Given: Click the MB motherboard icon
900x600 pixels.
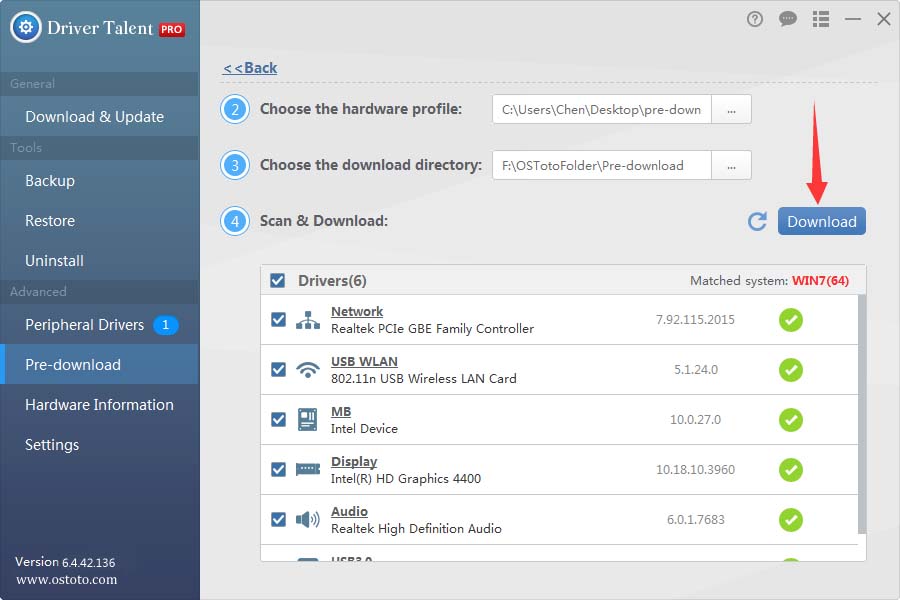Looking at the screenshot, I should point(308,420).
